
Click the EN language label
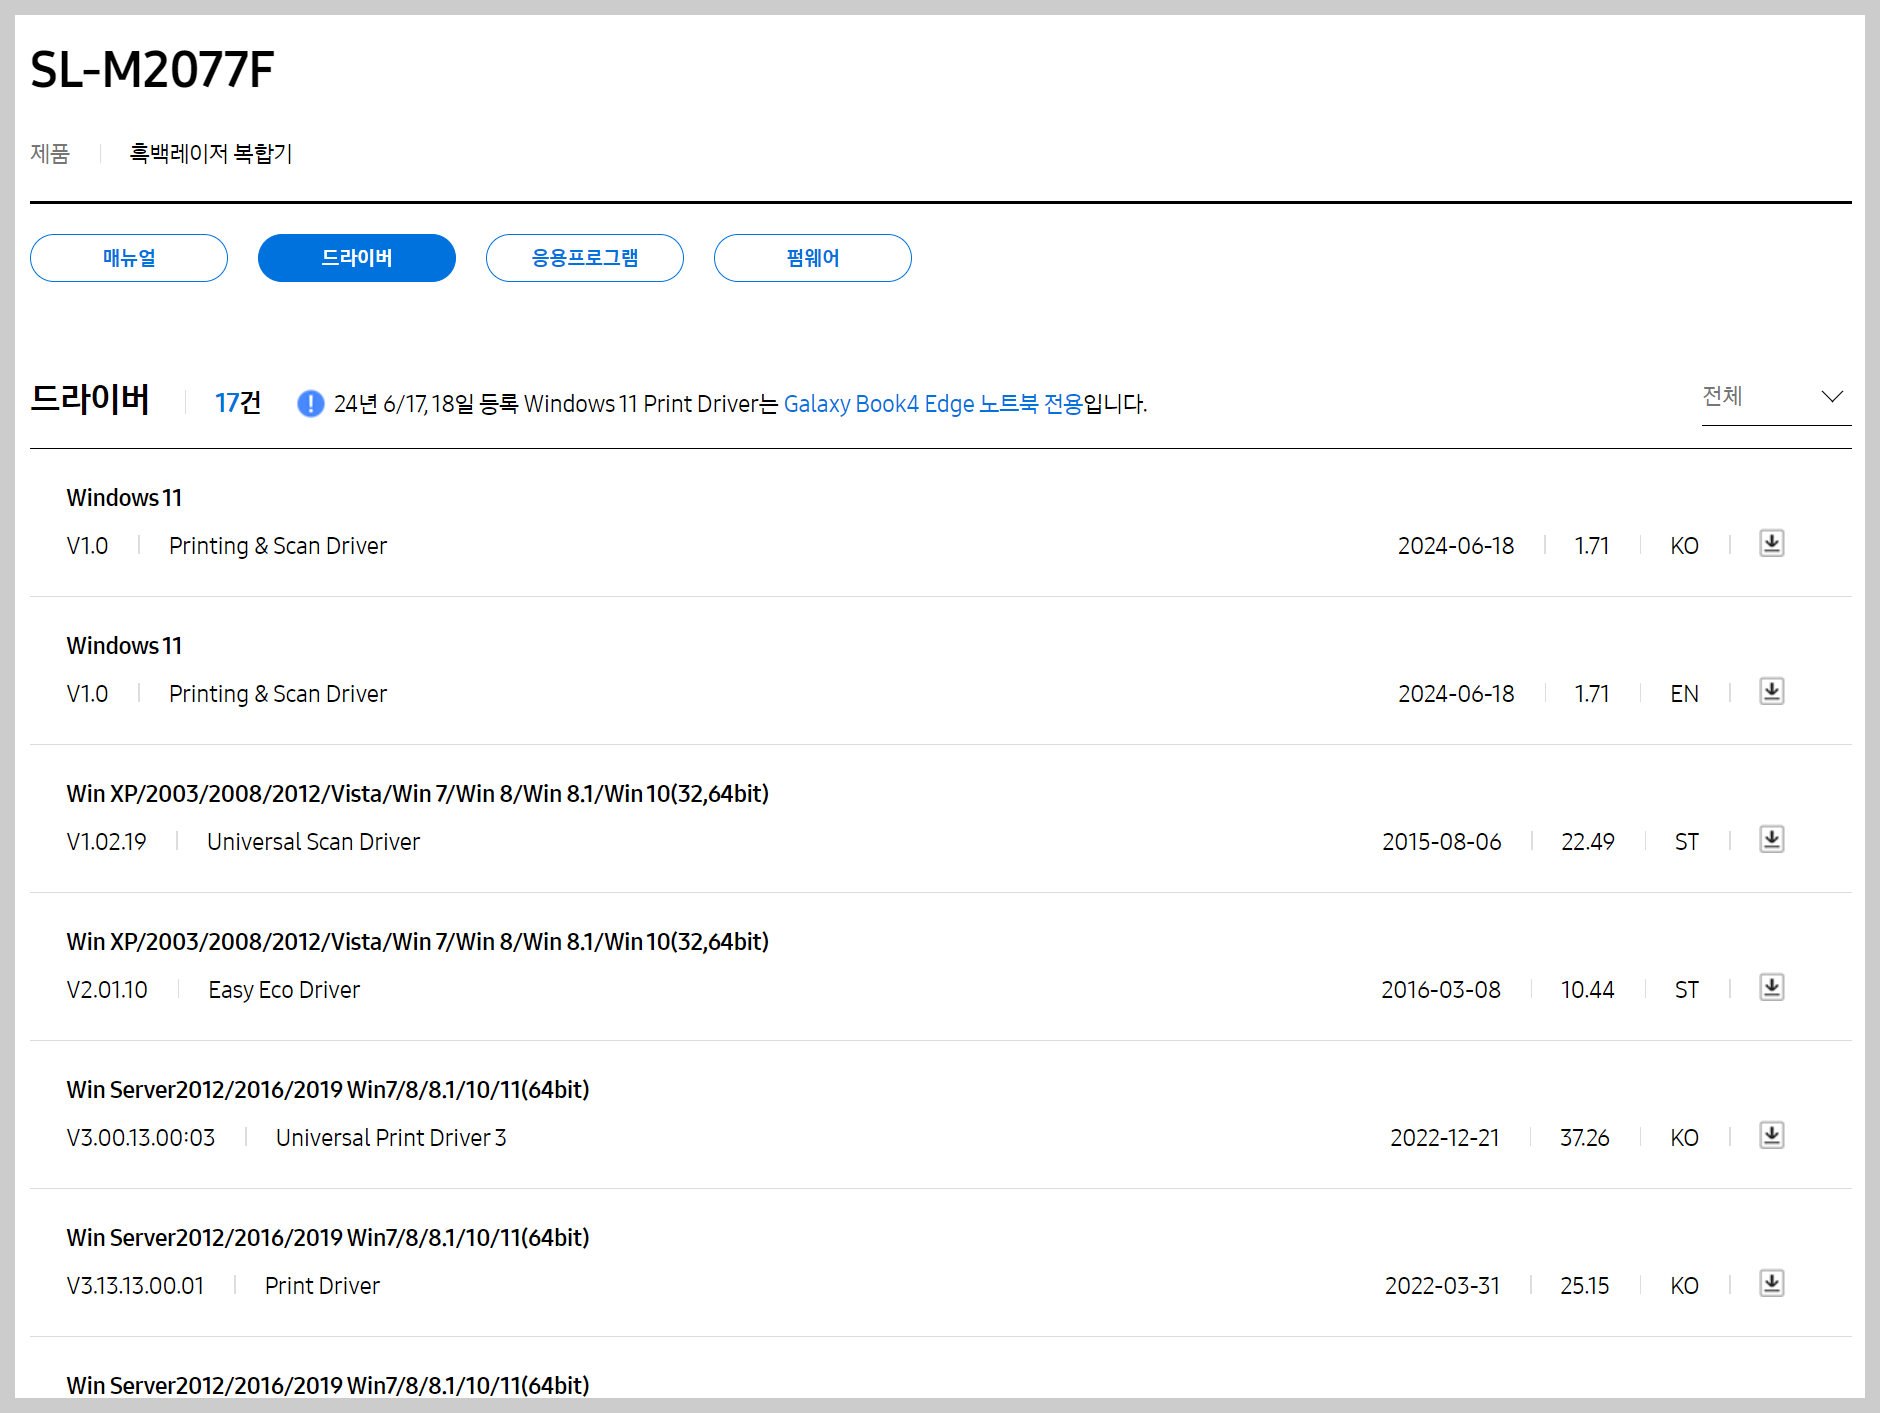(x=1685, y=694)
